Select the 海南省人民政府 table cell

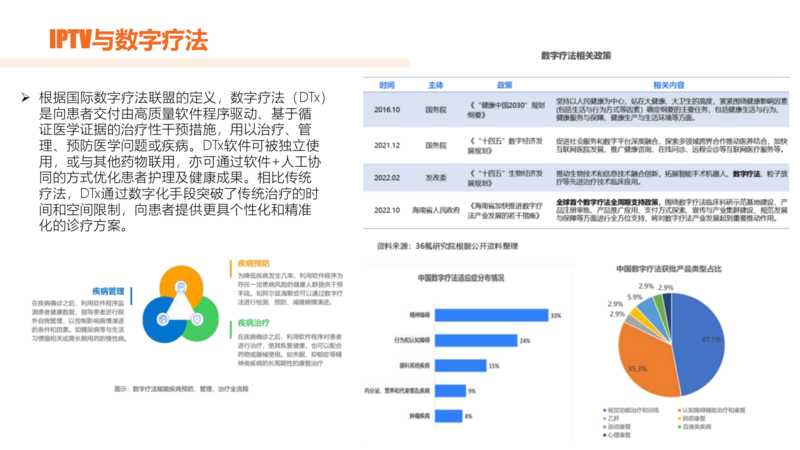tap(436, 210)
